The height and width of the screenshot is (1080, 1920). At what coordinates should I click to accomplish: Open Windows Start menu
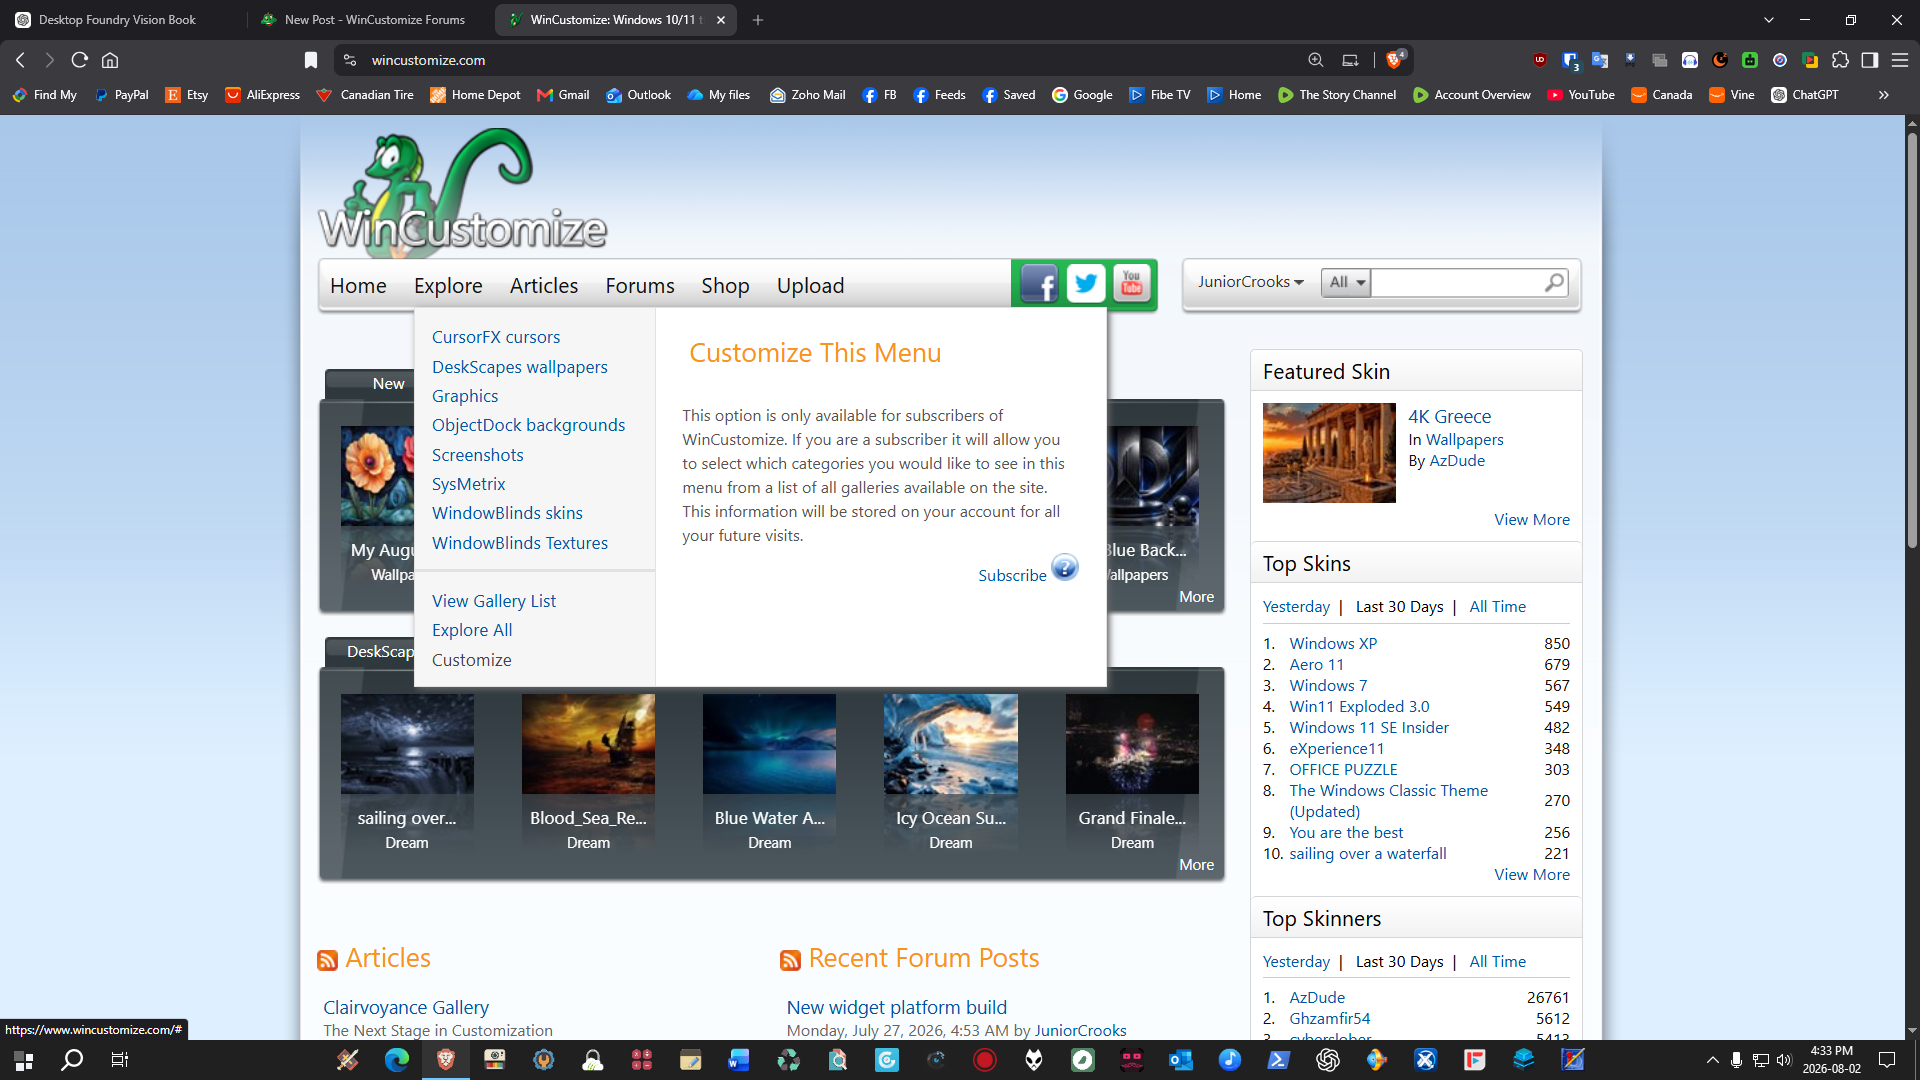coord(24,1060)
